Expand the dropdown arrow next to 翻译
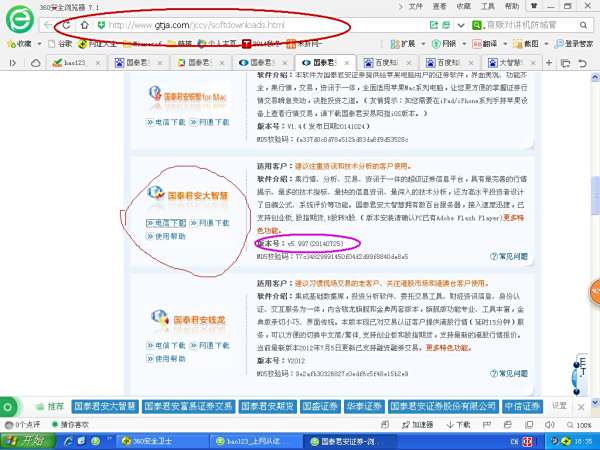This screenshot has width=600, height=450. [x=505, y=44]
